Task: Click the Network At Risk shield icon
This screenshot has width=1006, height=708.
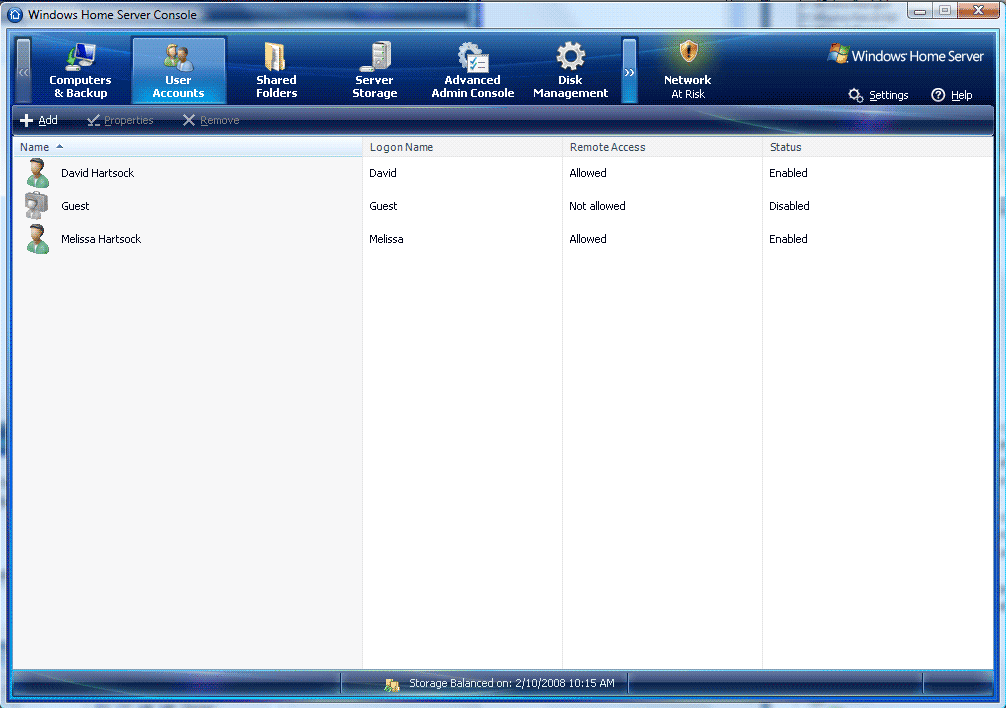Action: click(x=688, y=51)
